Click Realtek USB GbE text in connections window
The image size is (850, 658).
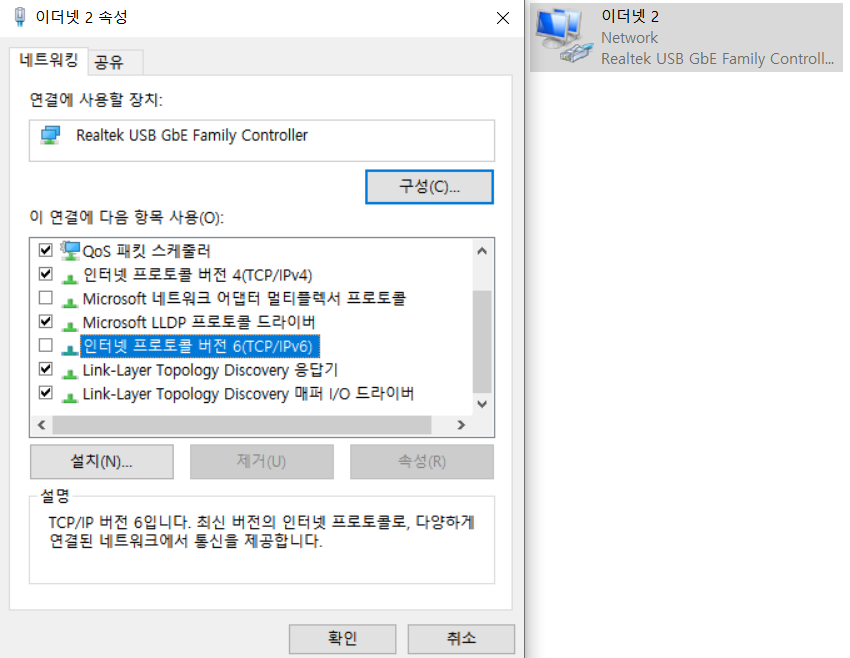pos(717,59)
